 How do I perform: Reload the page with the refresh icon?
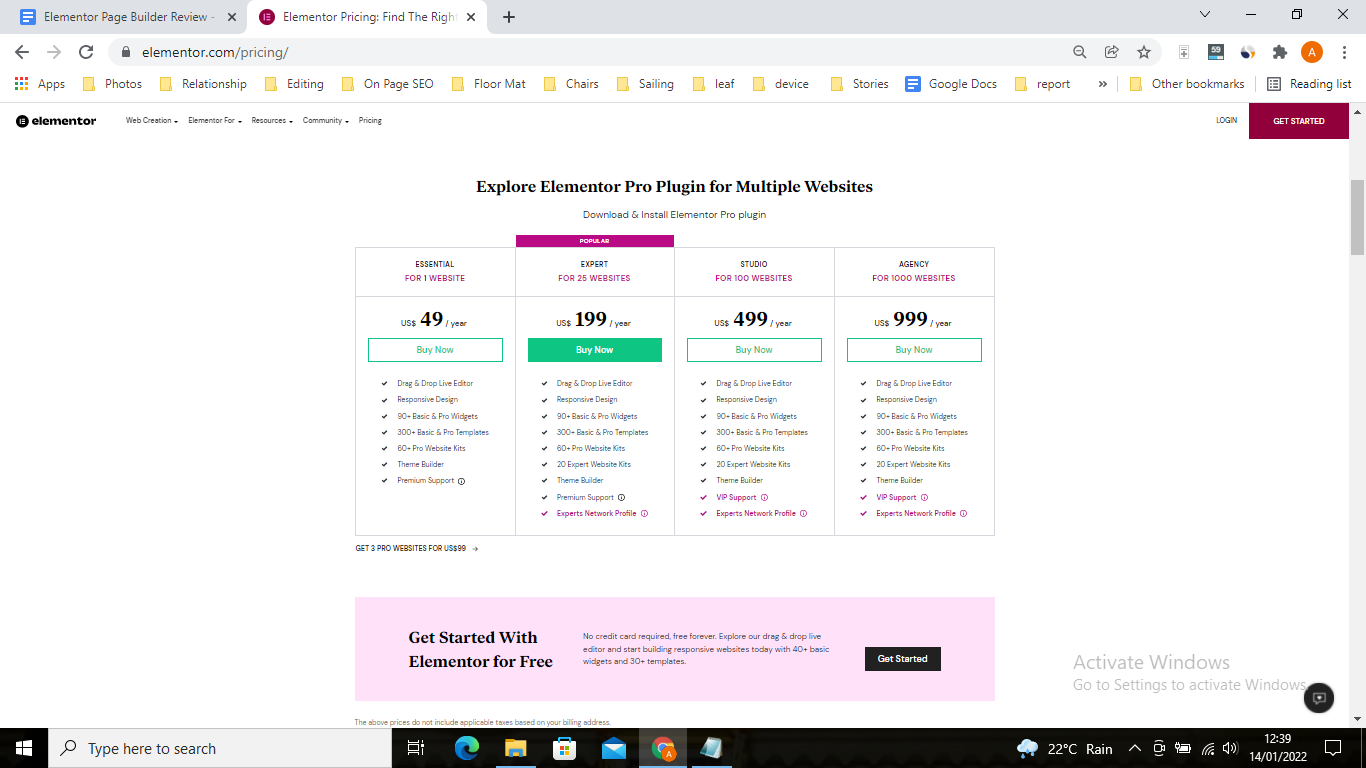pos(86,52)
